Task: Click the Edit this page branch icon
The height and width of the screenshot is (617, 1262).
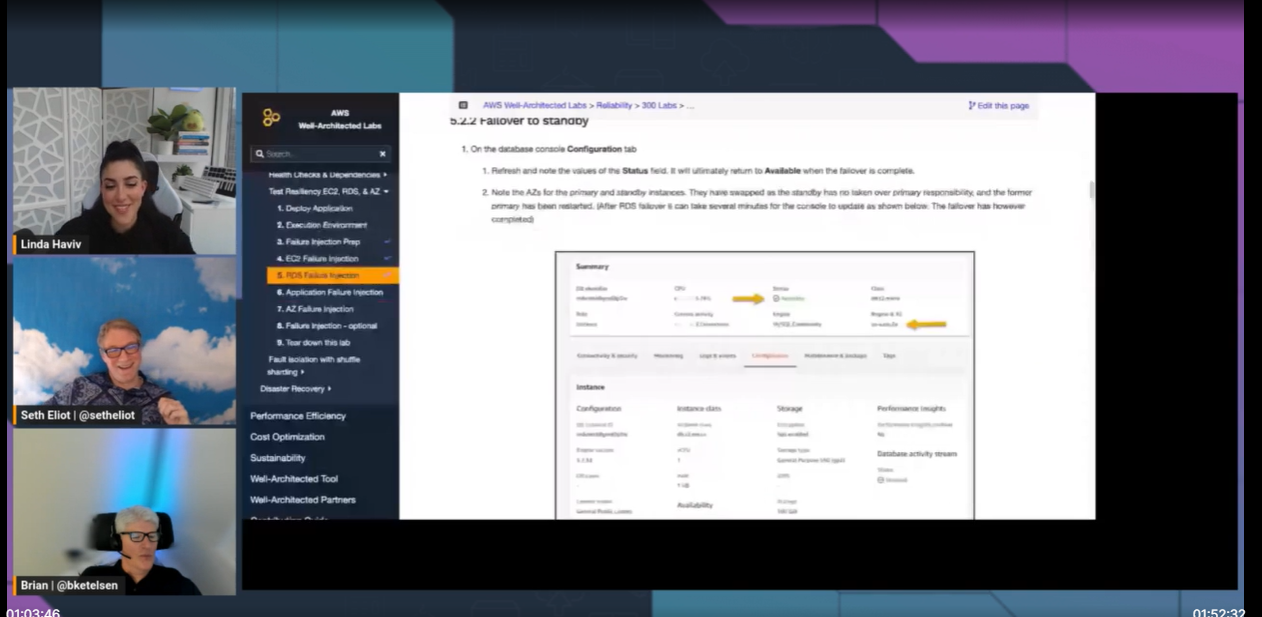Action: [972, 105]
